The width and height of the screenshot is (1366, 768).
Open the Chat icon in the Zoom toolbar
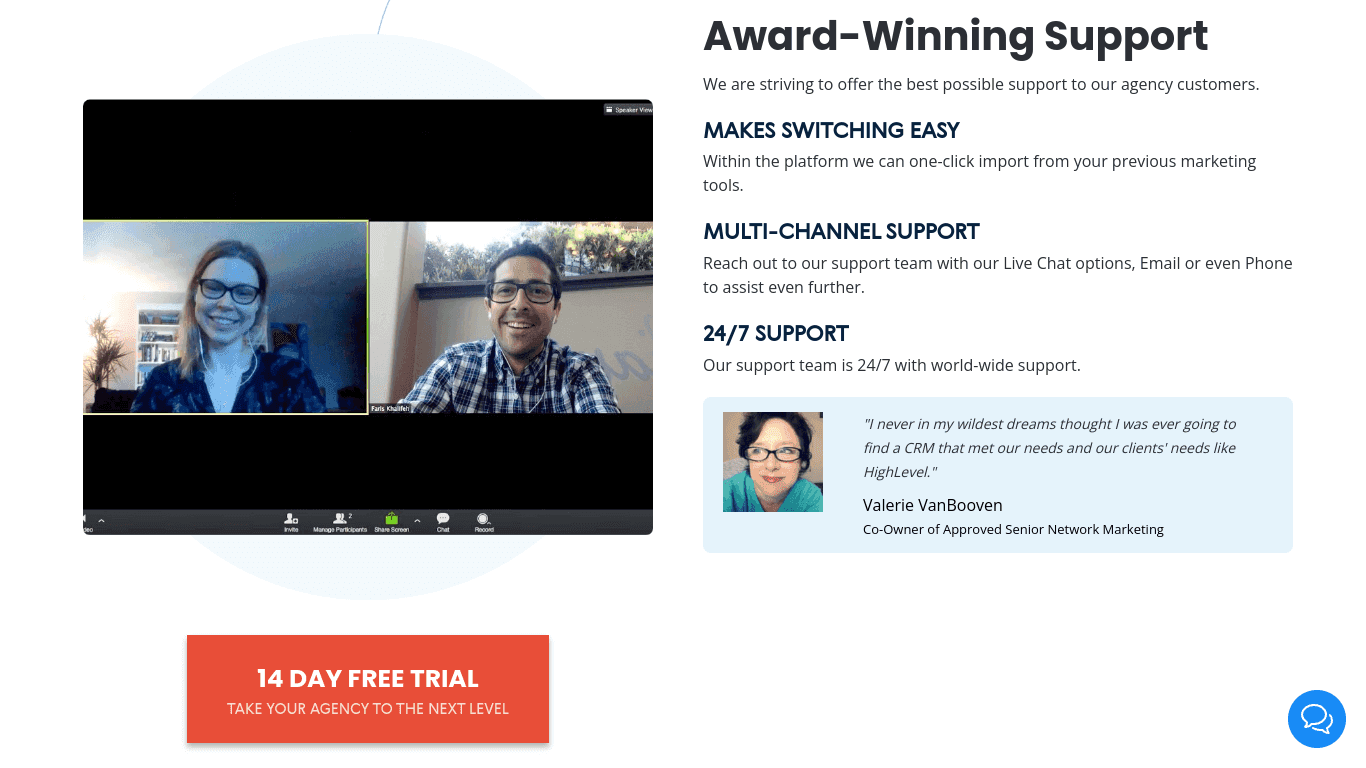pyautogui.click(x=443, y=522)
